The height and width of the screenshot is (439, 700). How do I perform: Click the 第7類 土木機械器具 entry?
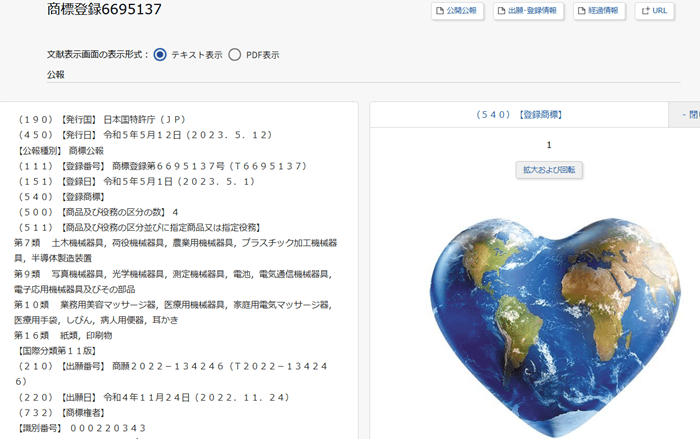(175, 251)
